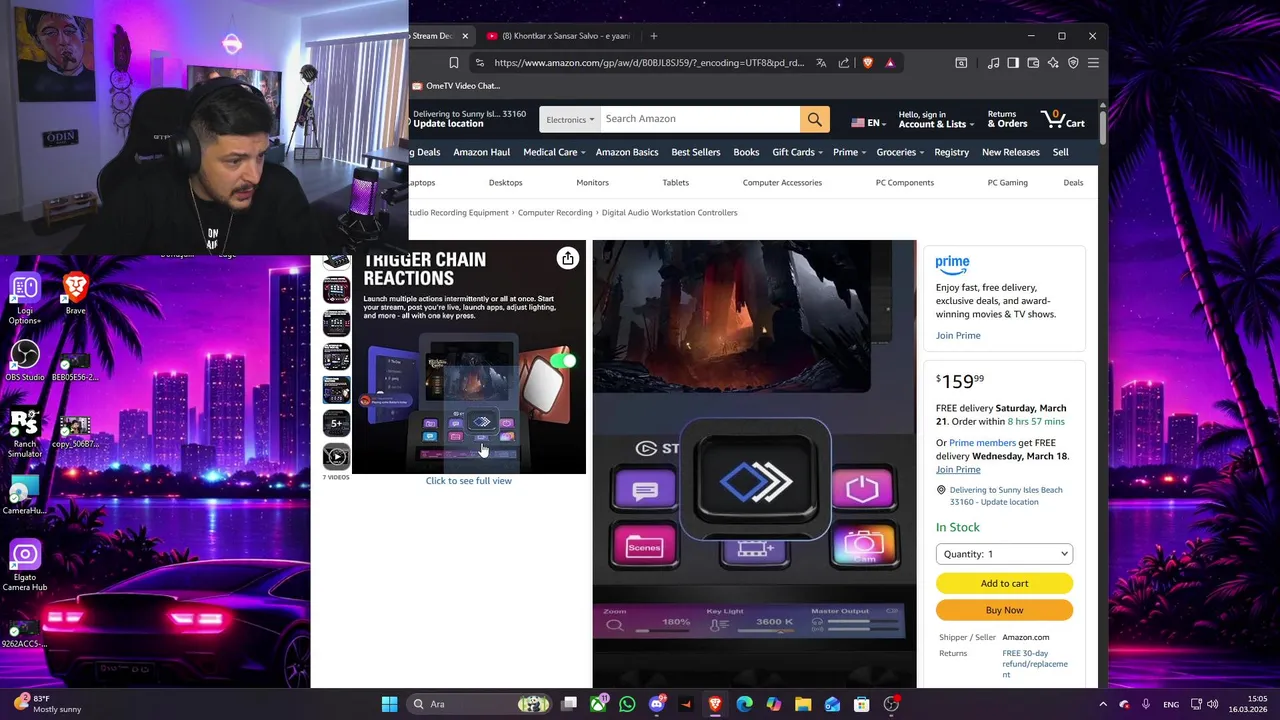Open the New Releases nav item
Screen dimensions: 1280x720
(x=1010, y=152)
